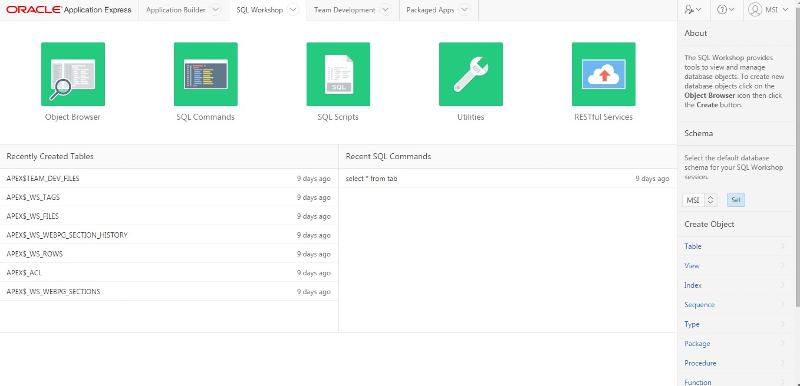
Task: Open the SQL Commands icon
Action: (x=206, y=74)
